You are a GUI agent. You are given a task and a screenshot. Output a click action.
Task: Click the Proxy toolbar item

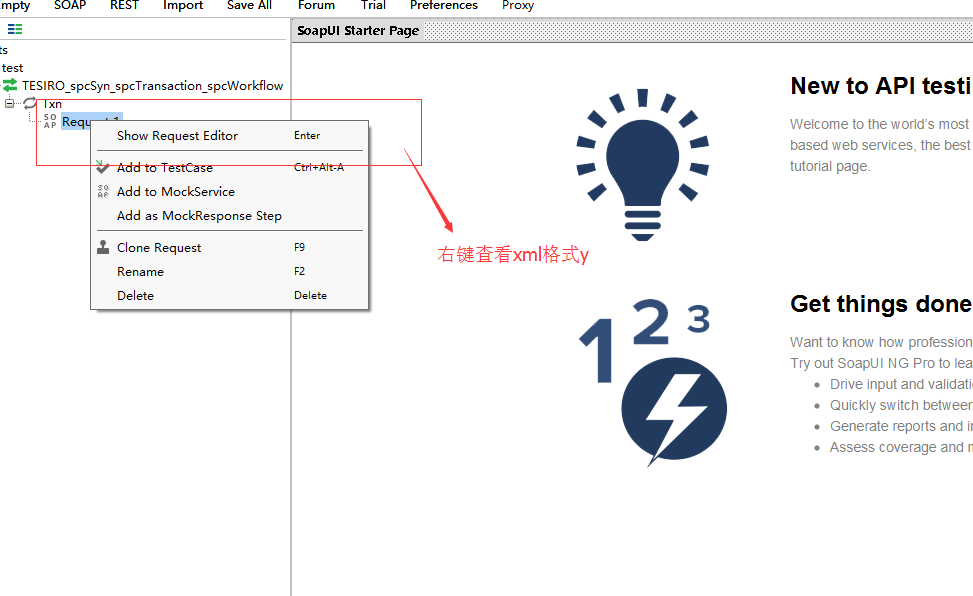point(518,5)
